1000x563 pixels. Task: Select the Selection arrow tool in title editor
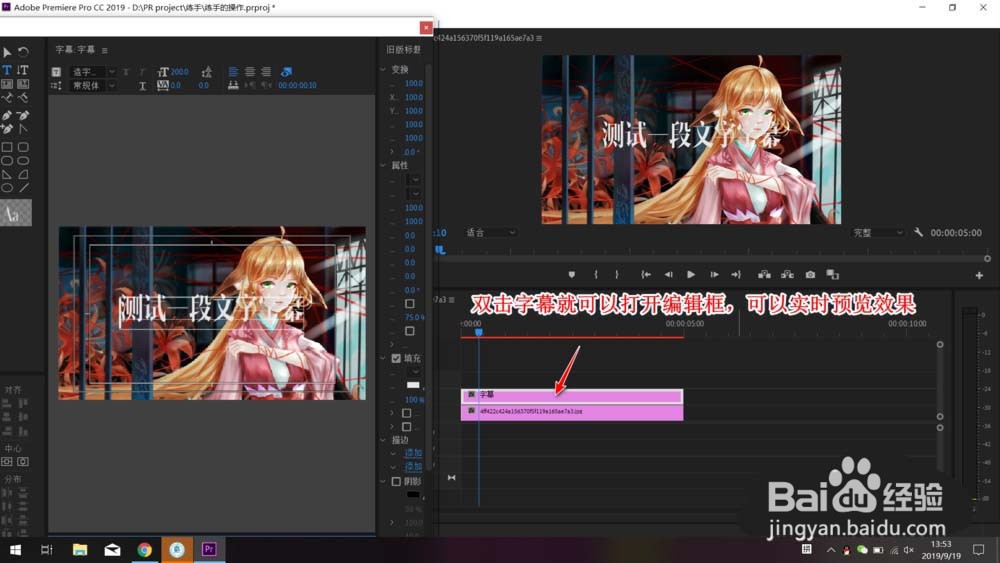[7, 52]
